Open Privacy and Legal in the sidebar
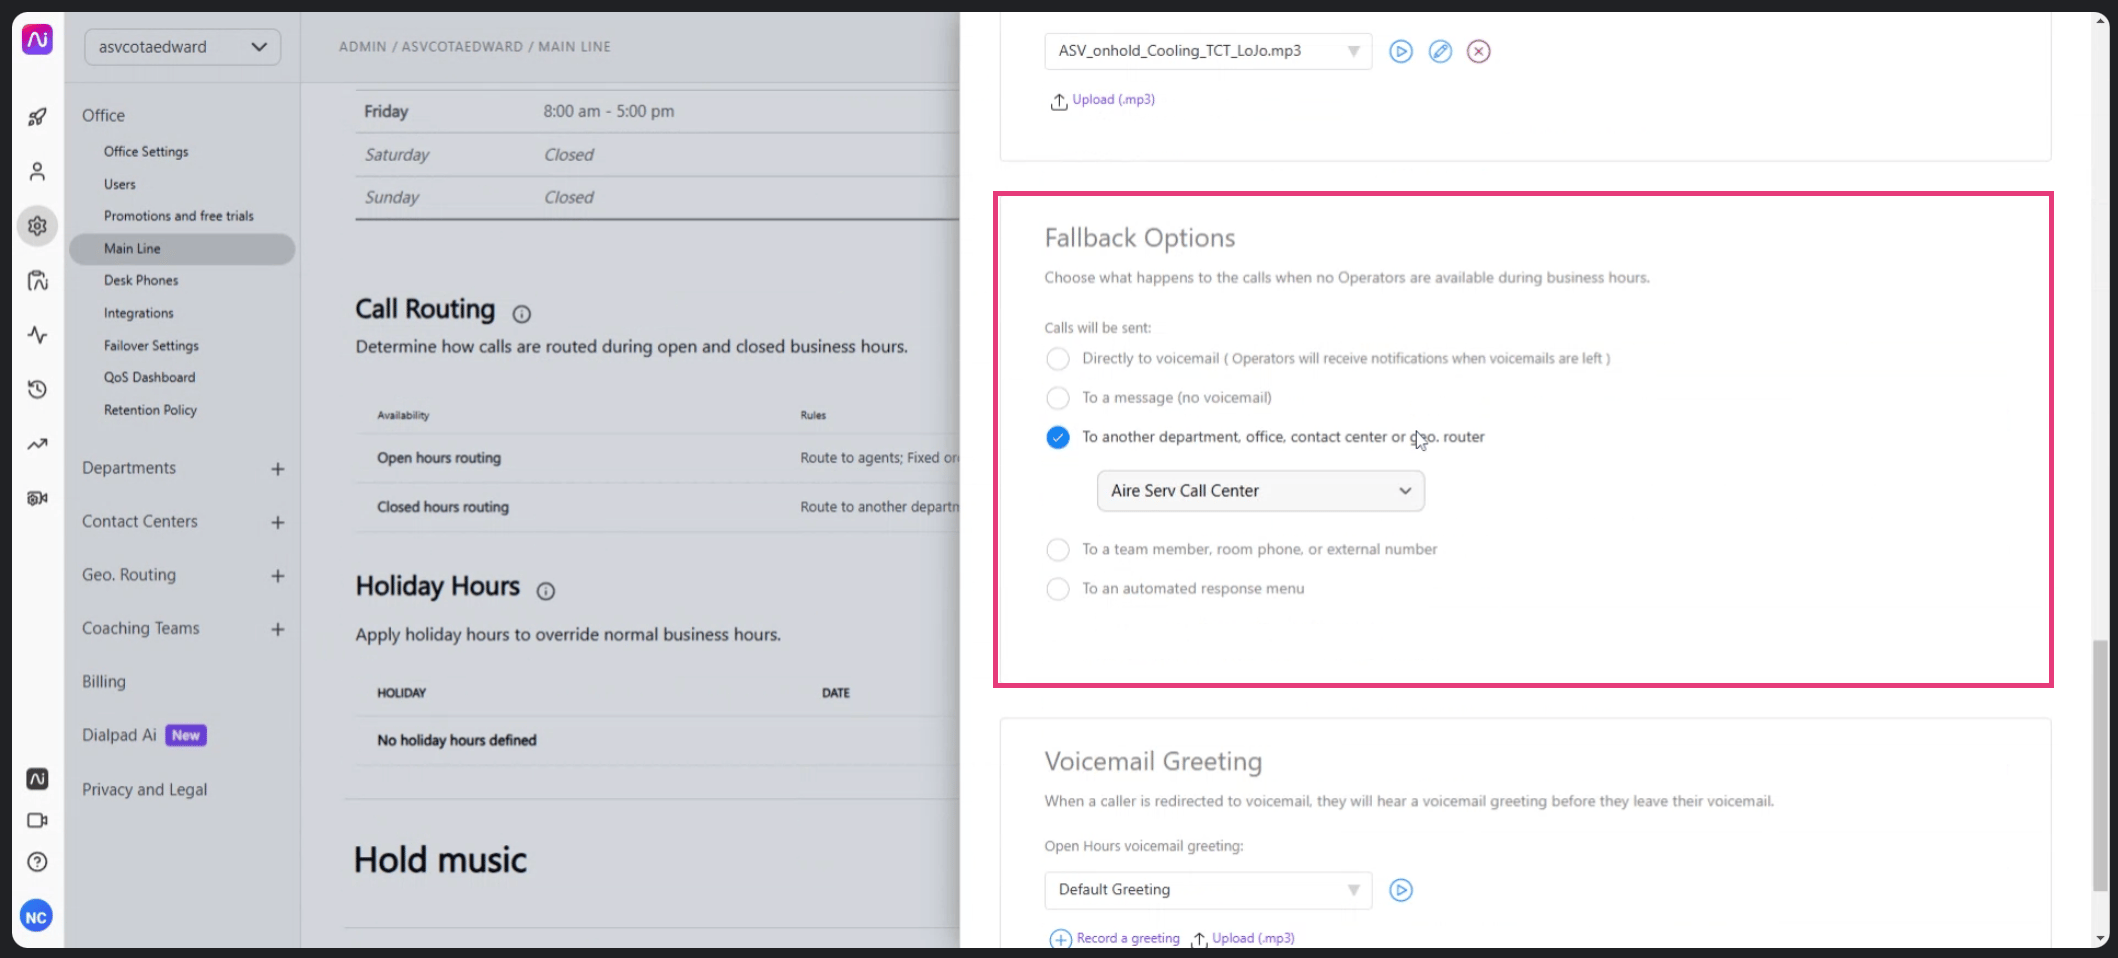Screen dimensions: 2118x958 (145, 790)
